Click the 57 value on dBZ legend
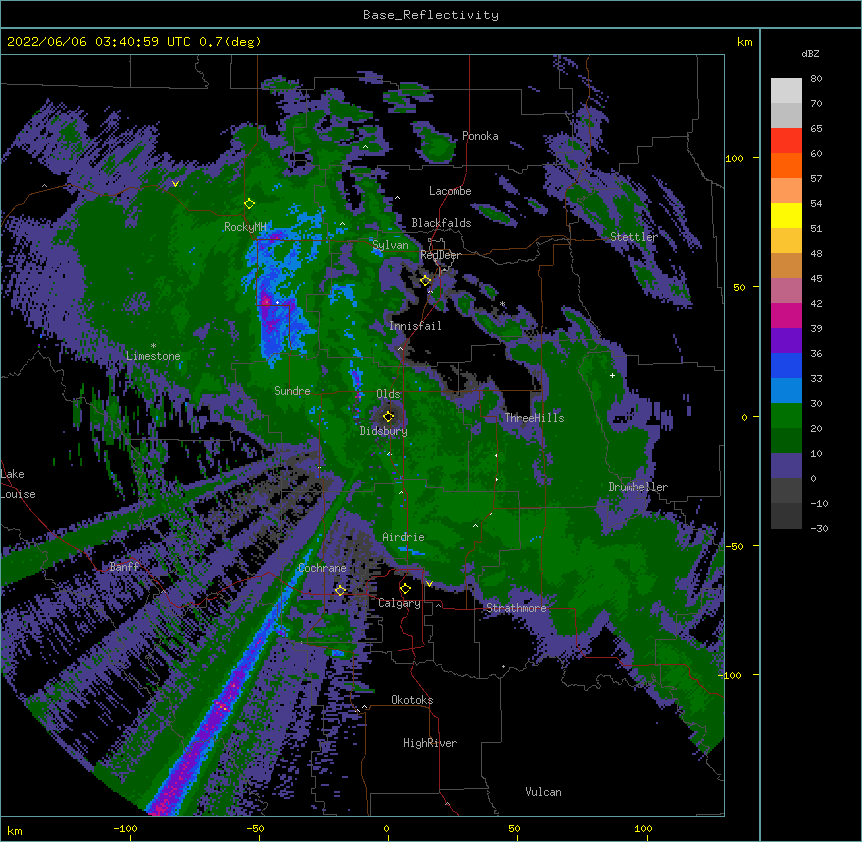Screen dimensions: 862x842 (x=816, y=179)
